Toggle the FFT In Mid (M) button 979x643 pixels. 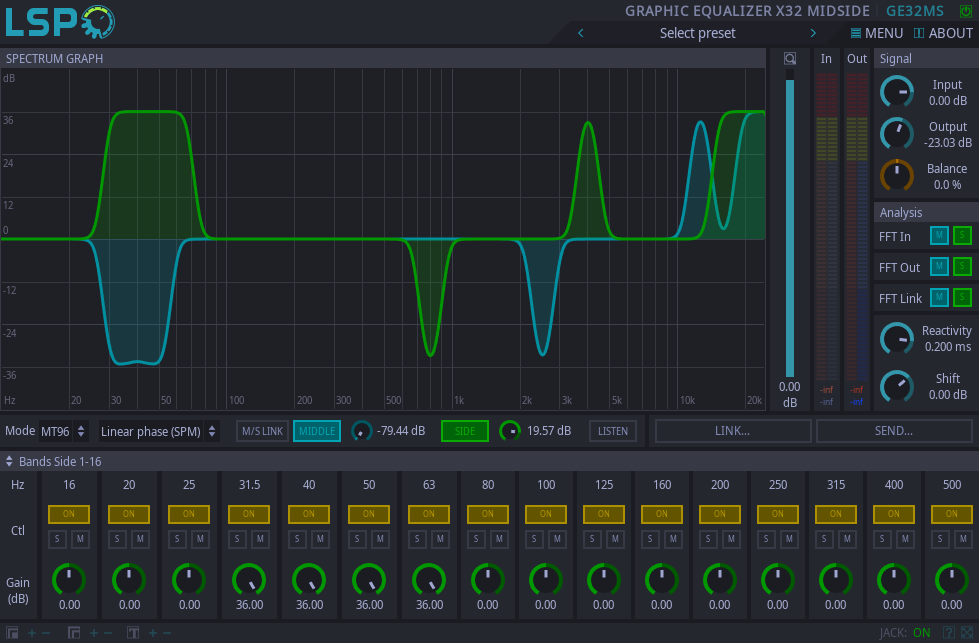pos(939,236)
